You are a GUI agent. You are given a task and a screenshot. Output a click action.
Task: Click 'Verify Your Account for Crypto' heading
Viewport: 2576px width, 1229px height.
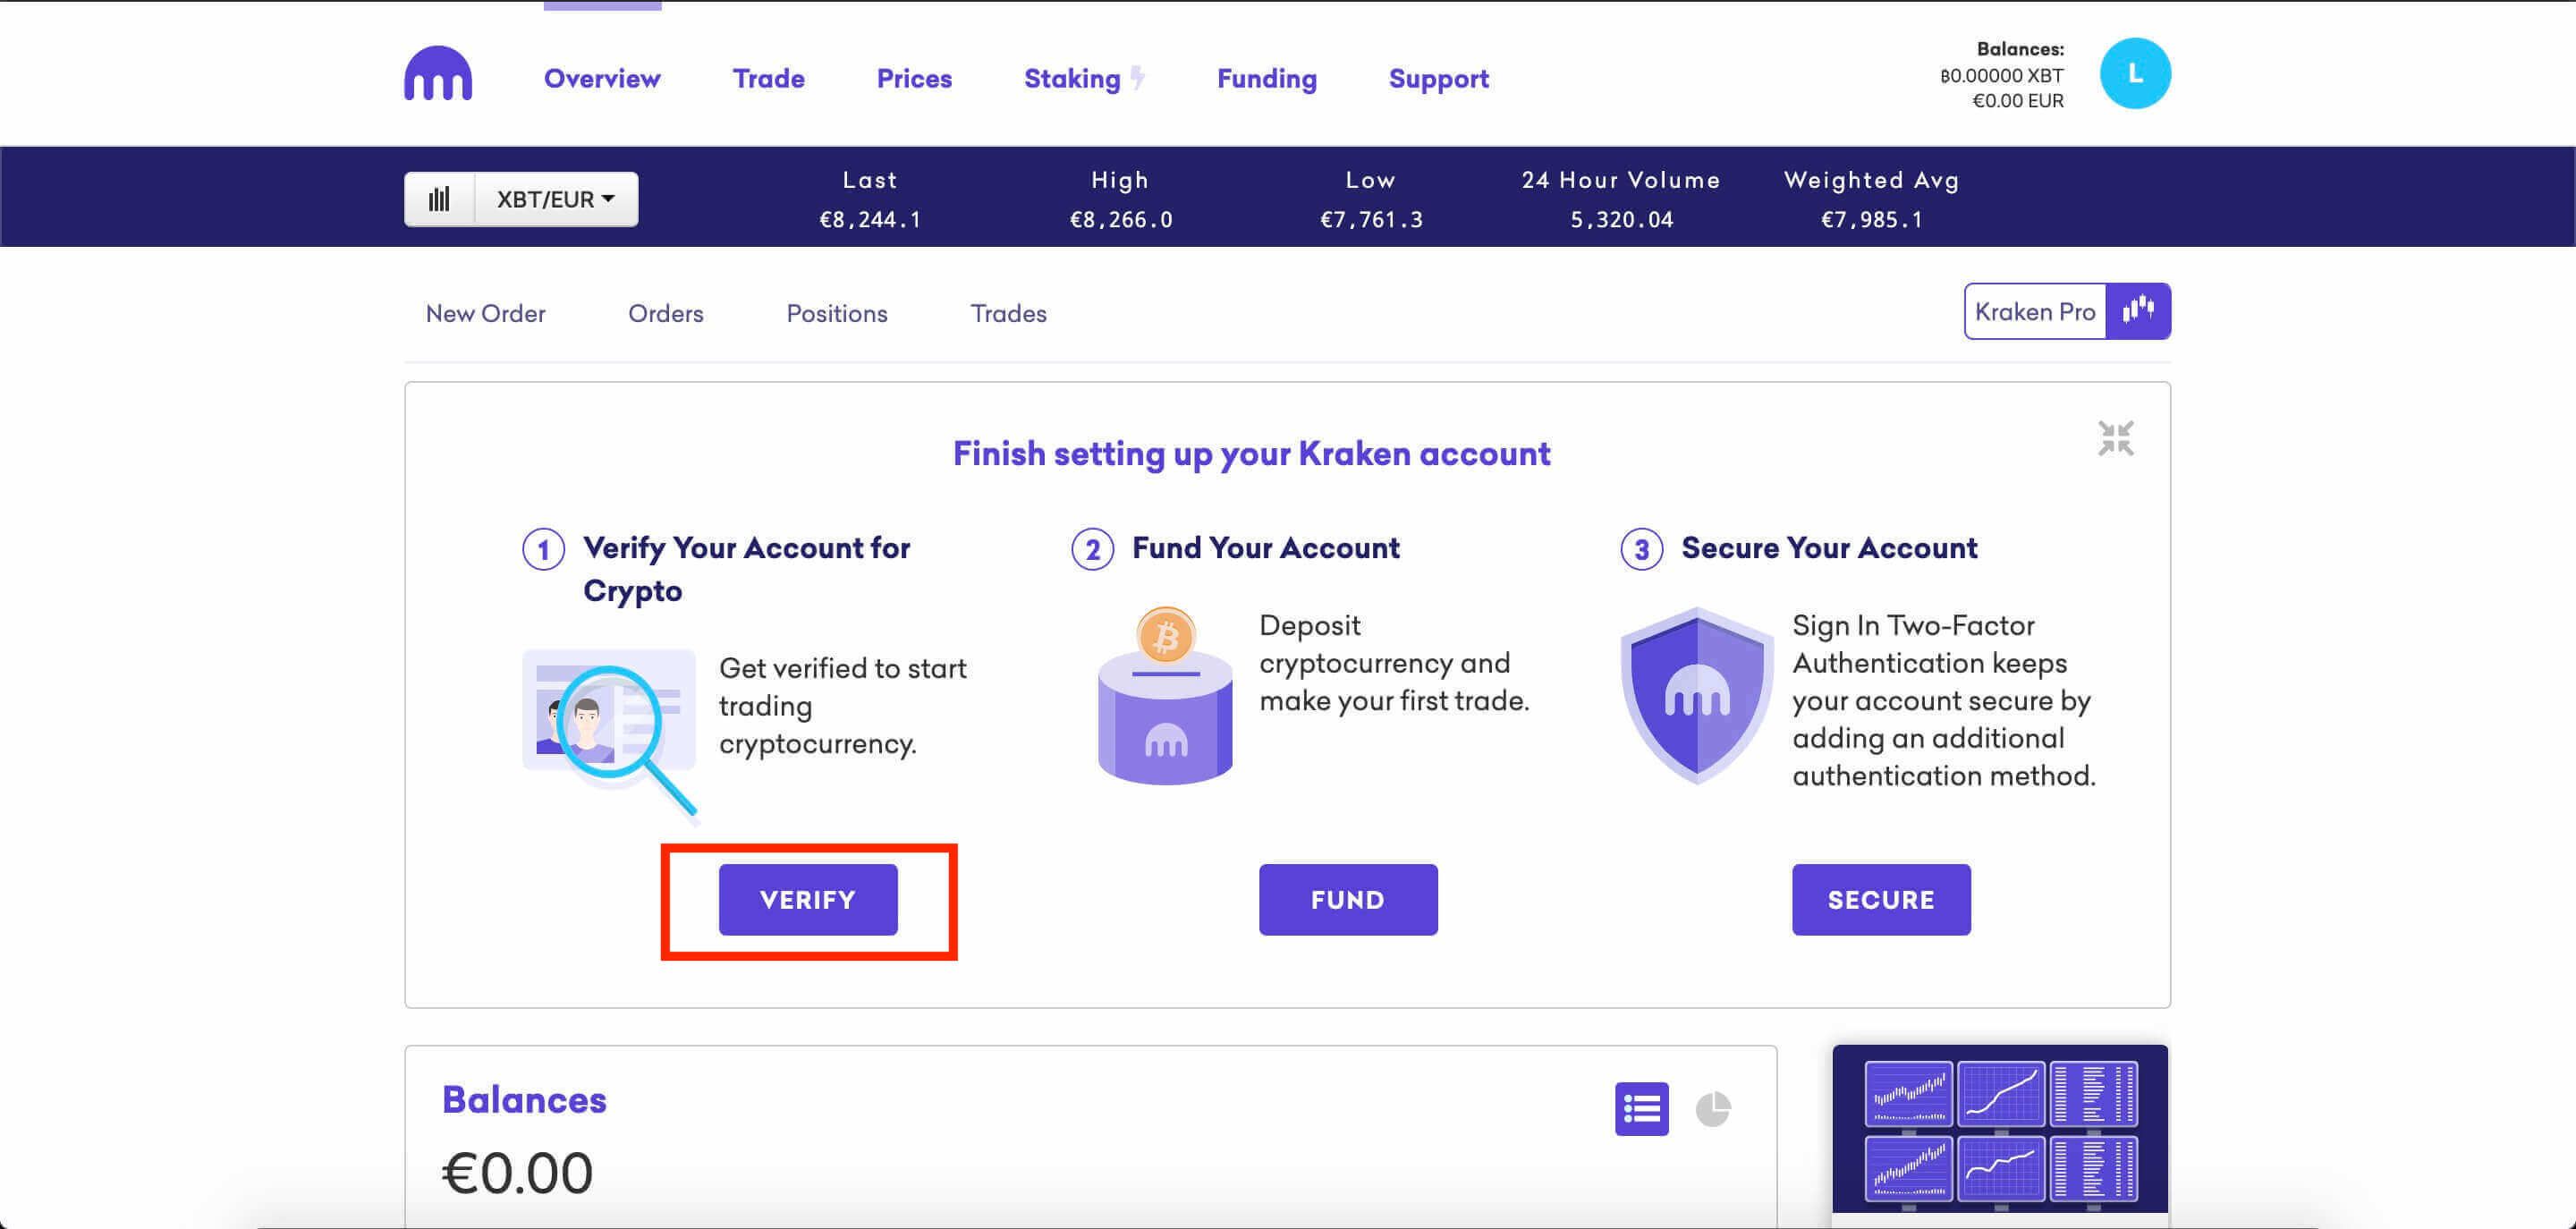click(x=746, y=569)
